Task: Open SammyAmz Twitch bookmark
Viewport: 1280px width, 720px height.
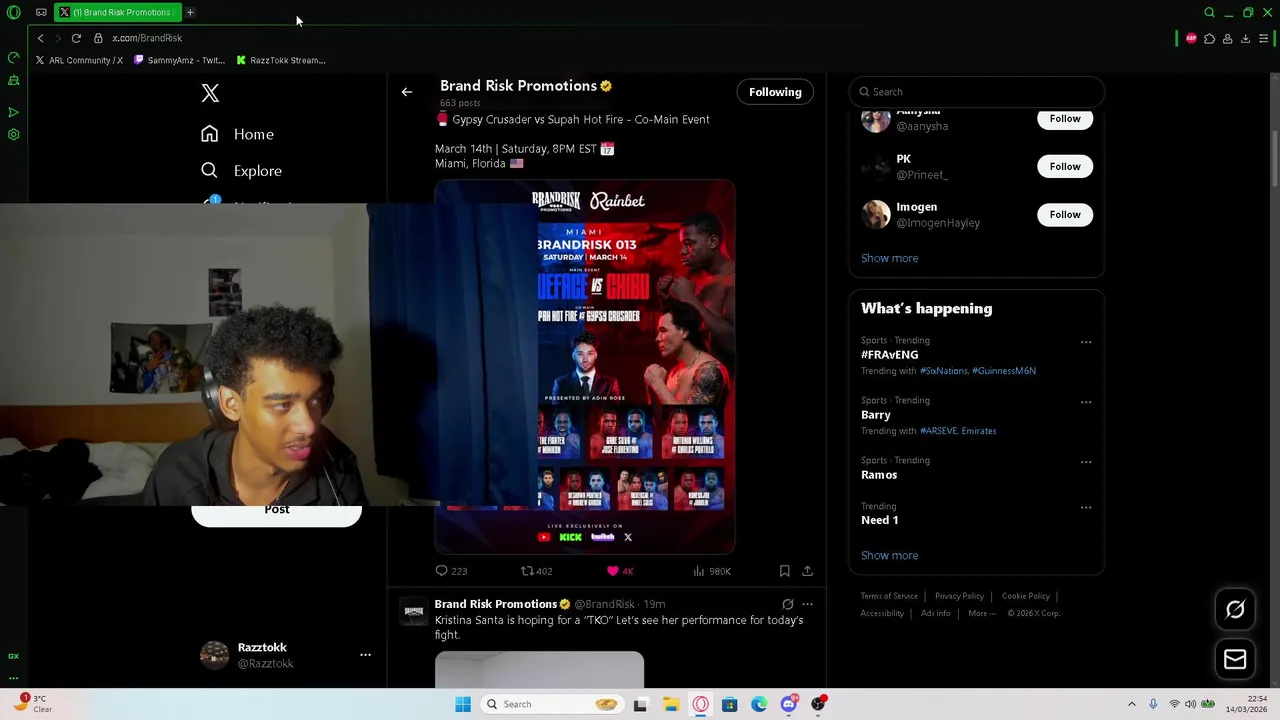Action: point(179,60)
